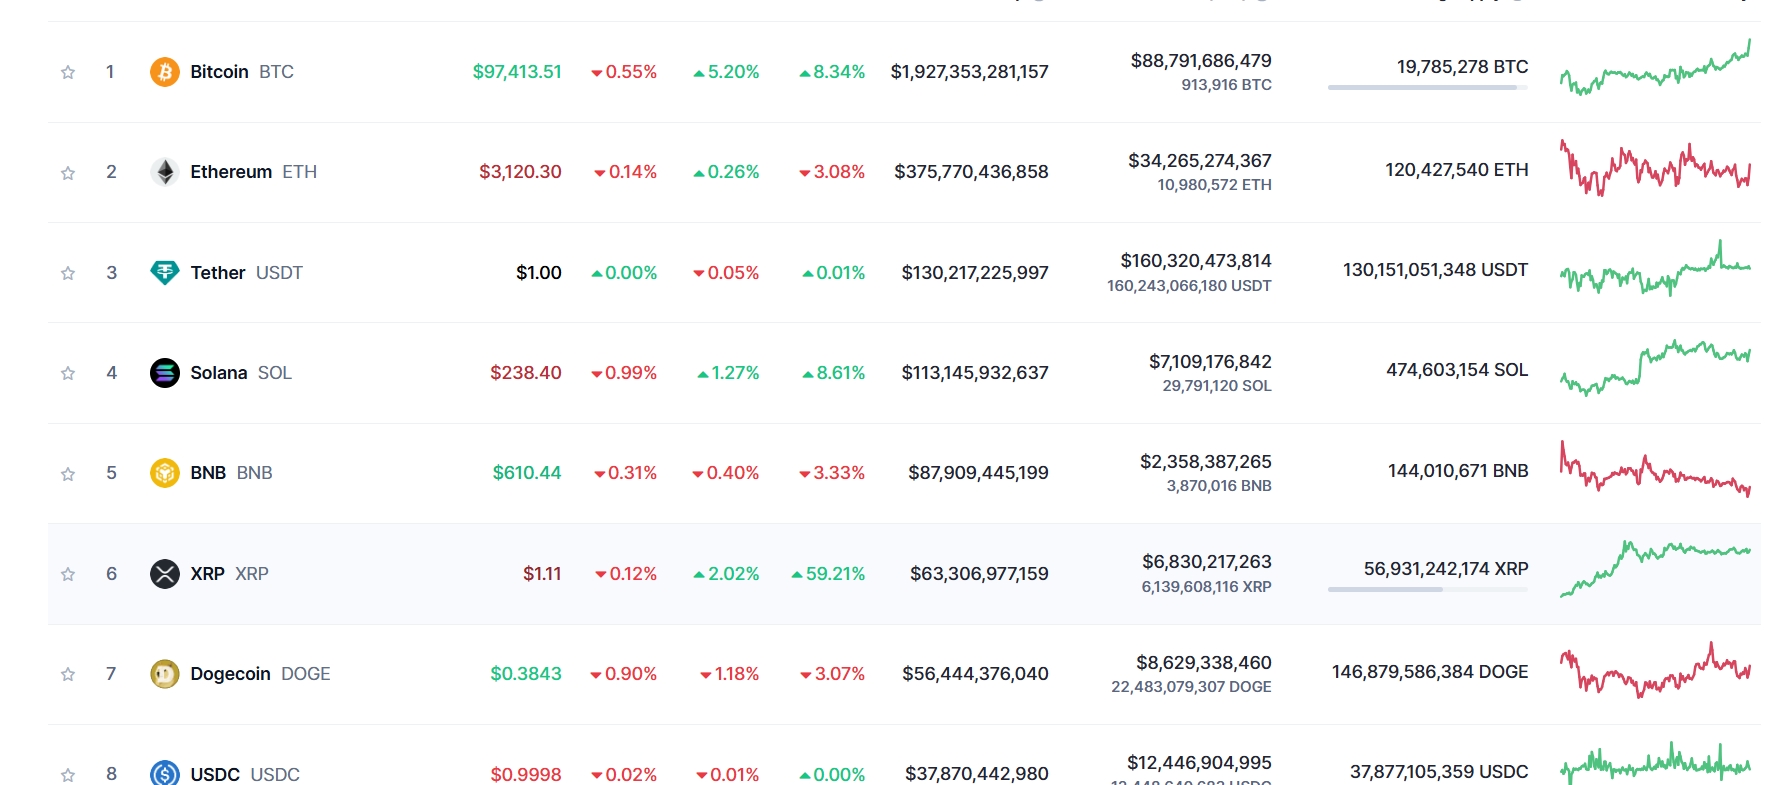Click the Ethereum diamond logo icon
The image size is (1765, 785).
165,172
